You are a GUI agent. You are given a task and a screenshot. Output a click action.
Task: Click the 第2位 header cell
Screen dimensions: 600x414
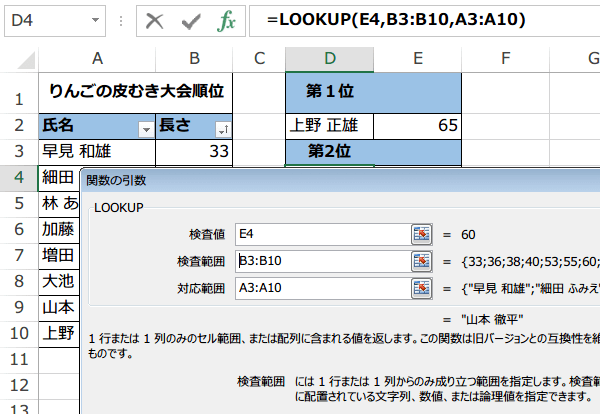[373, 152]
